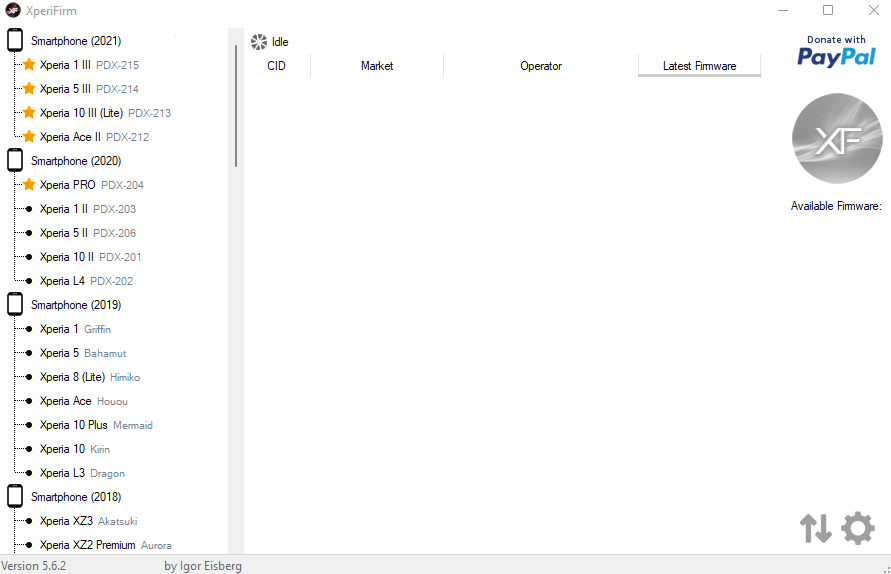The image size is (891, 574).
Task: Click the Smartphone (2019) phone icon
Action: coord(15,305)
